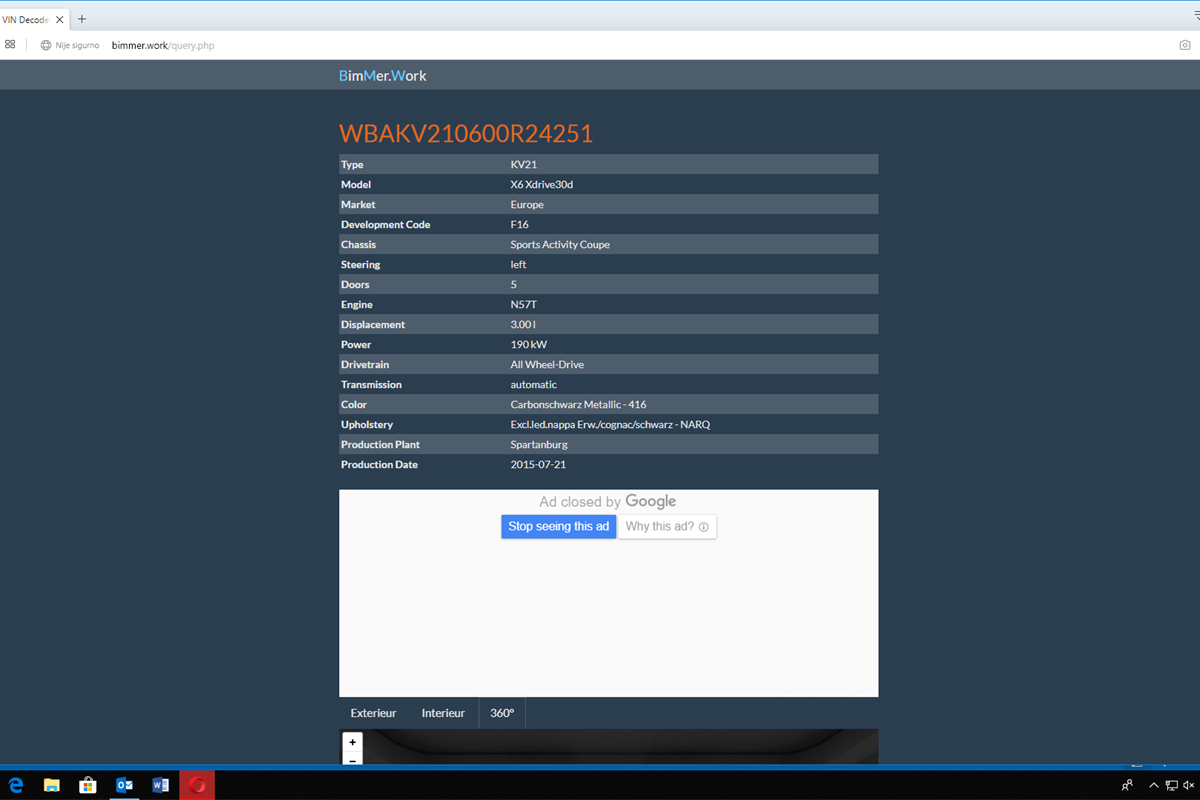
Task: Open network status tray icon
Action: 1171,786
